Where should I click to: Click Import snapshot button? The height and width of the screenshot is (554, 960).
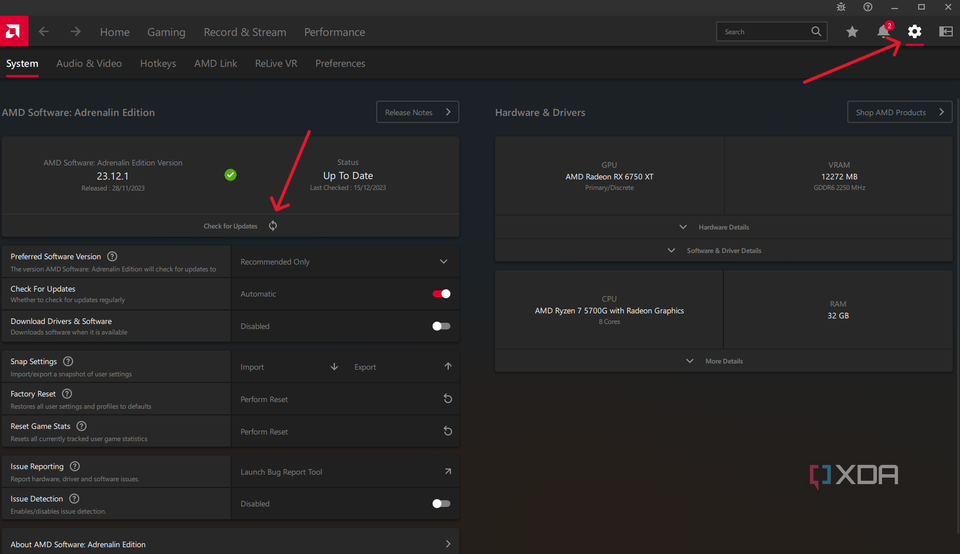click(x=288, y=367)
